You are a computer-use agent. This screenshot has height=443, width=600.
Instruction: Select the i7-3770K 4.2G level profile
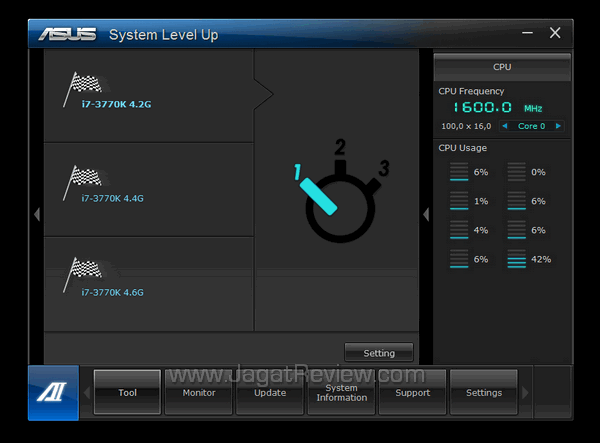(149, 95)
